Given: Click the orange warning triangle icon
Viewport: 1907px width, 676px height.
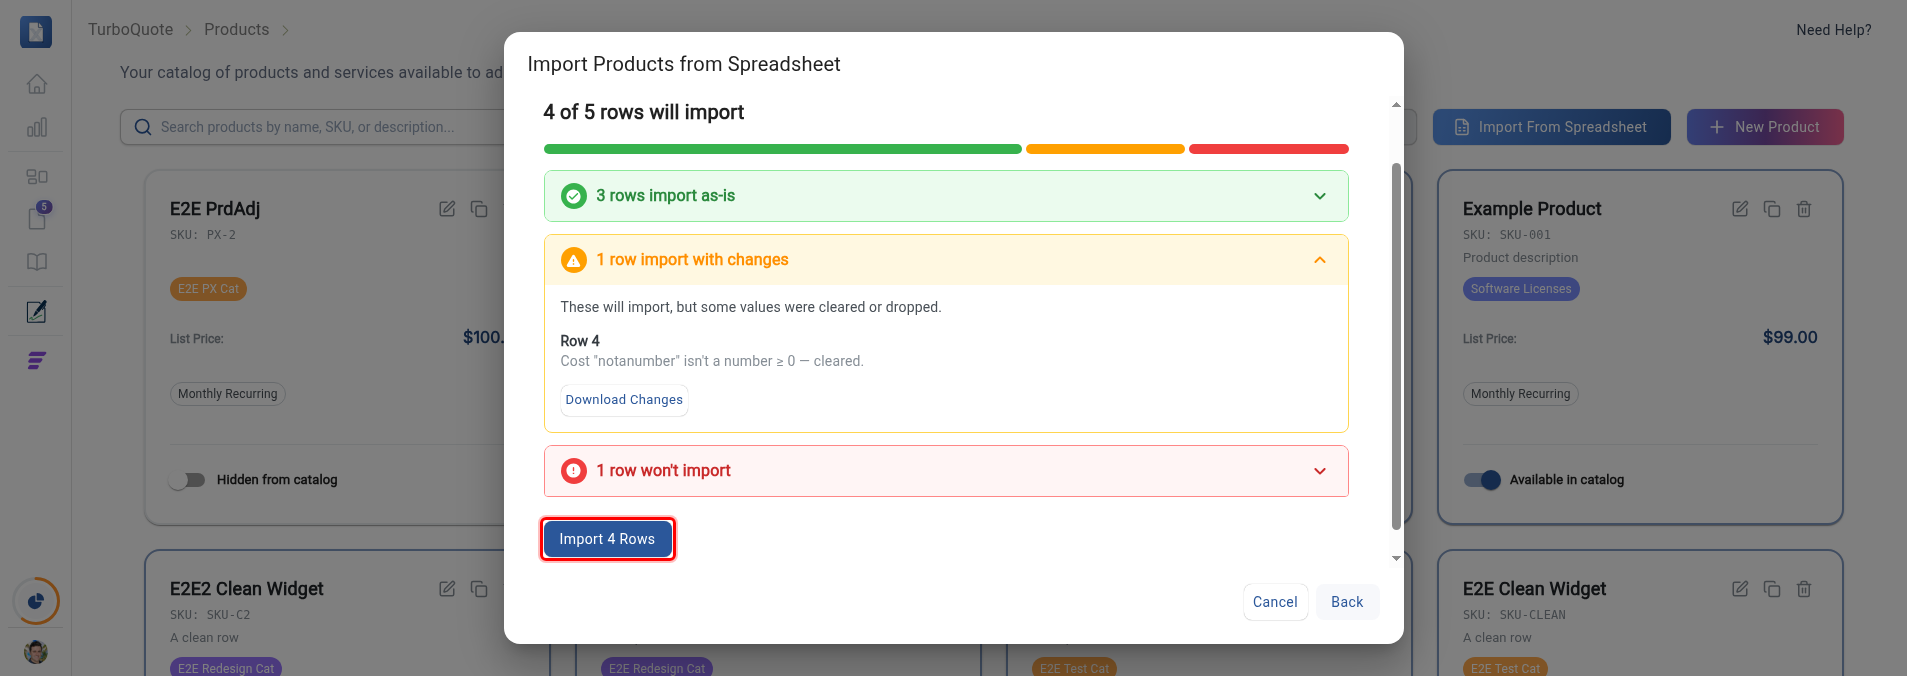Looking at the screenshot, I should coord(574,260).
